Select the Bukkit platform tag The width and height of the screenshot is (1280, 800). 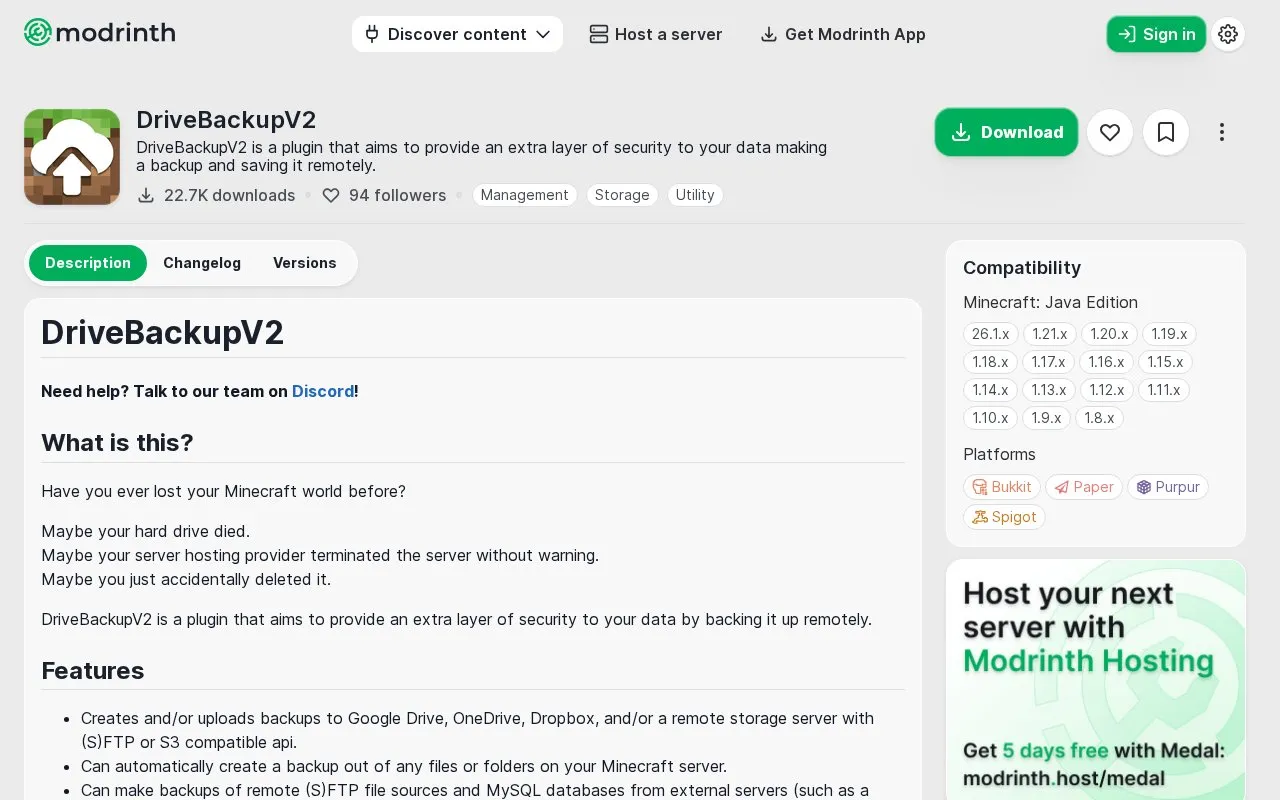click(x=1002, y=487)
